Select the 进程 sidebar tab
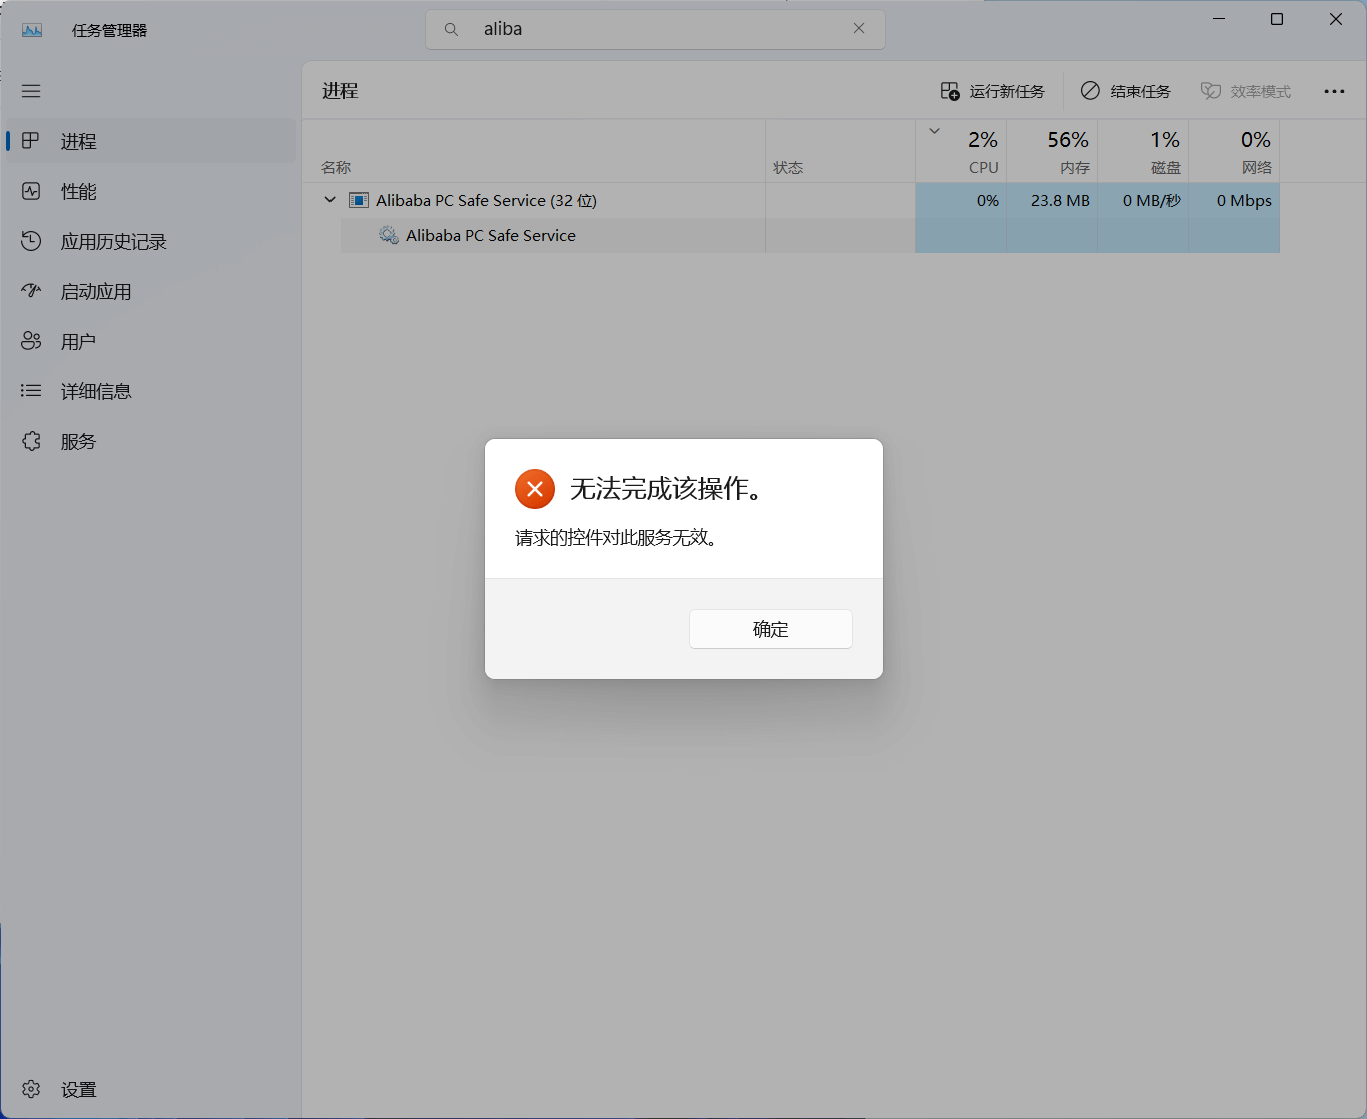 pos(151,141)
